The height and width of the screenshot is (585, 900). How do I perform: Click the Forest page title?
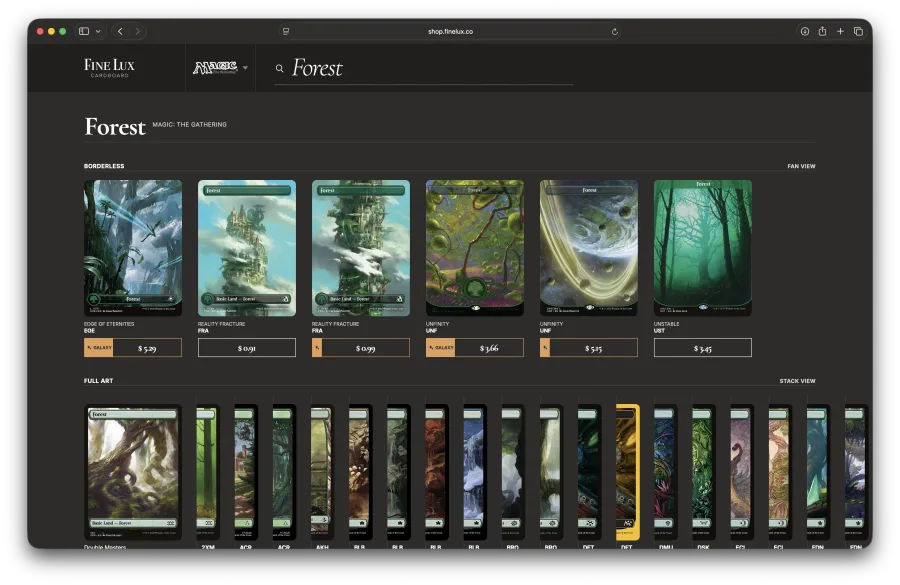point(115,127)
